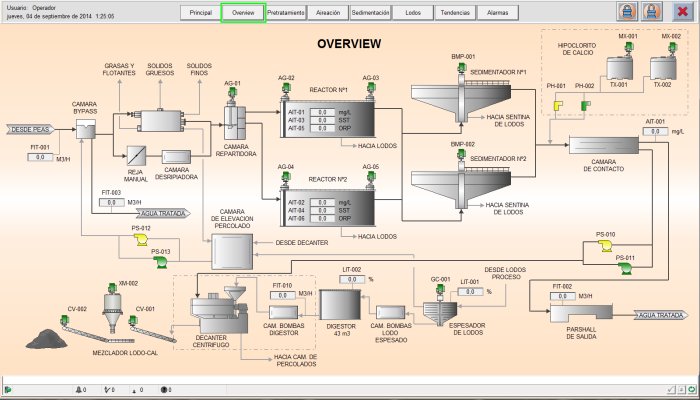
Task: Go to the Principal screen
Action: tap(200, 13)
